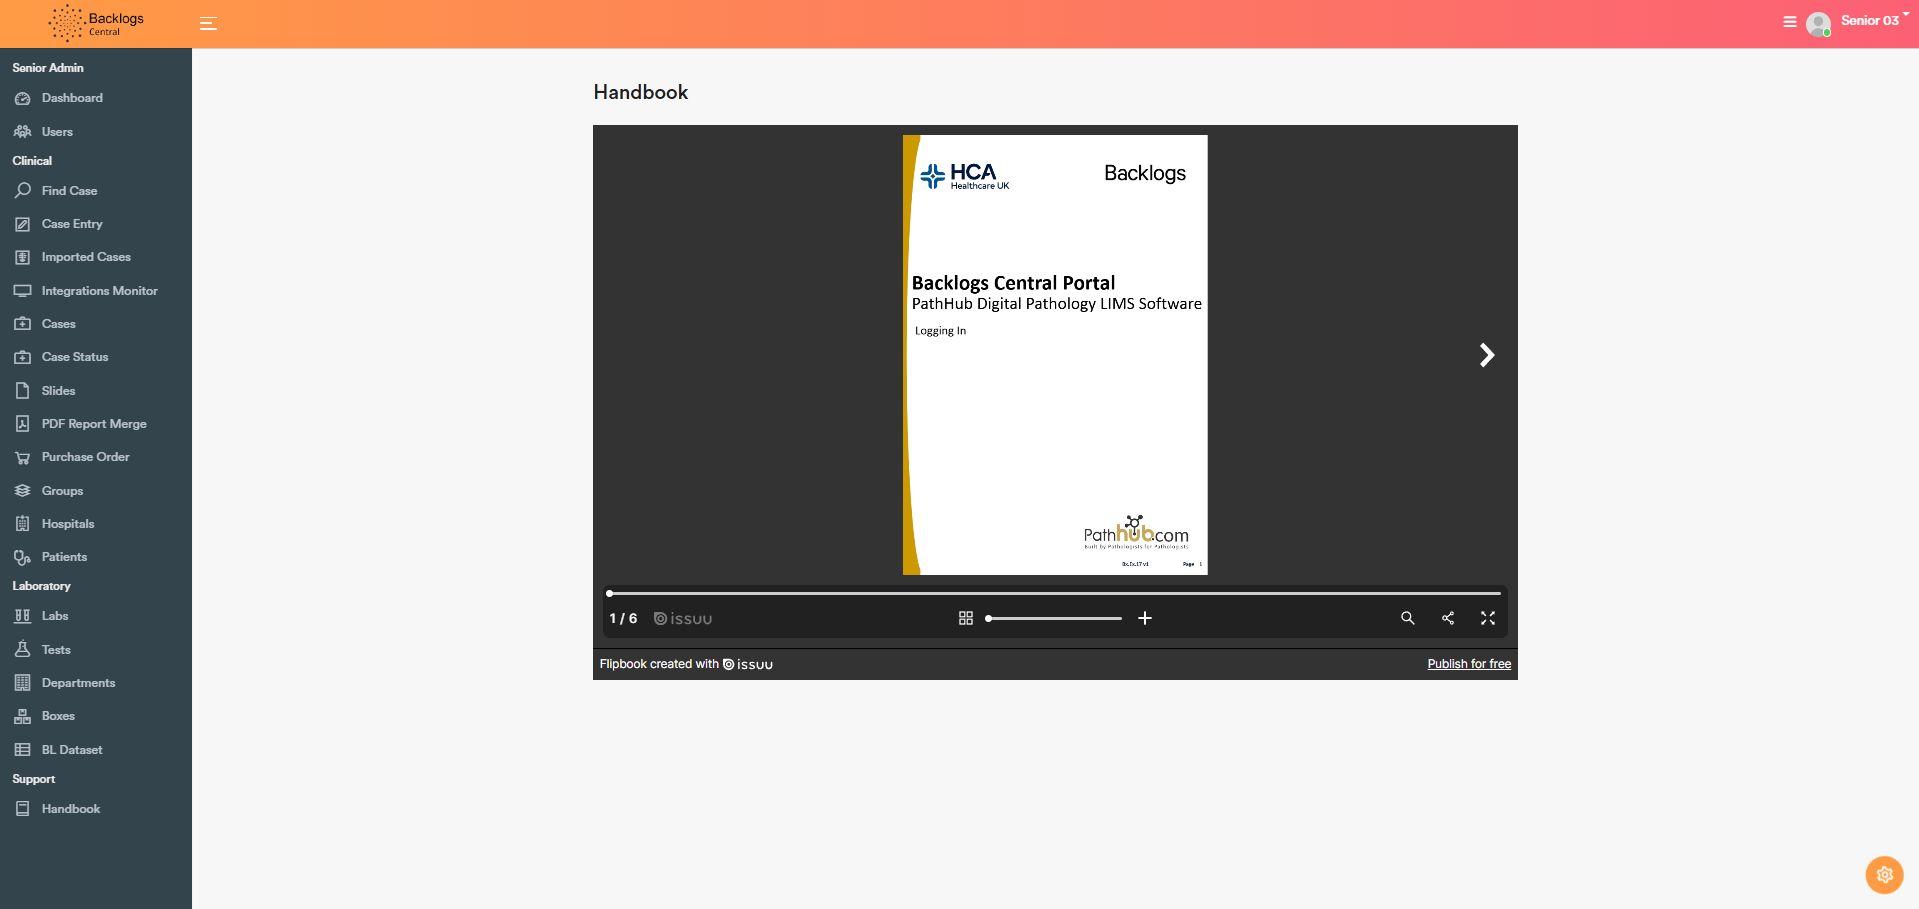This screenshot has height=909, width=1919.
Task: Open the Imported Cases menu item
Action: coord(86,257)
